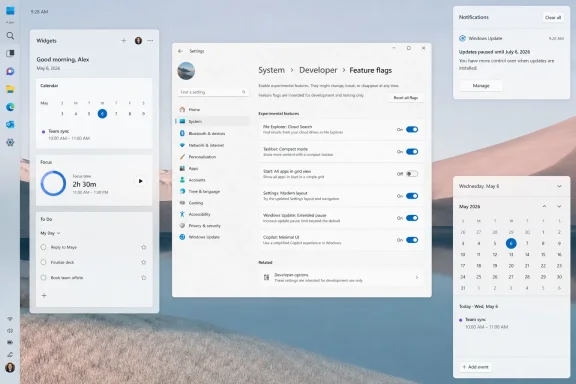The image size is (576, 384).
Task: Select Bluetooth & devices in Settings sidebar
Action: pyautogui.click(x=213, y=133)
